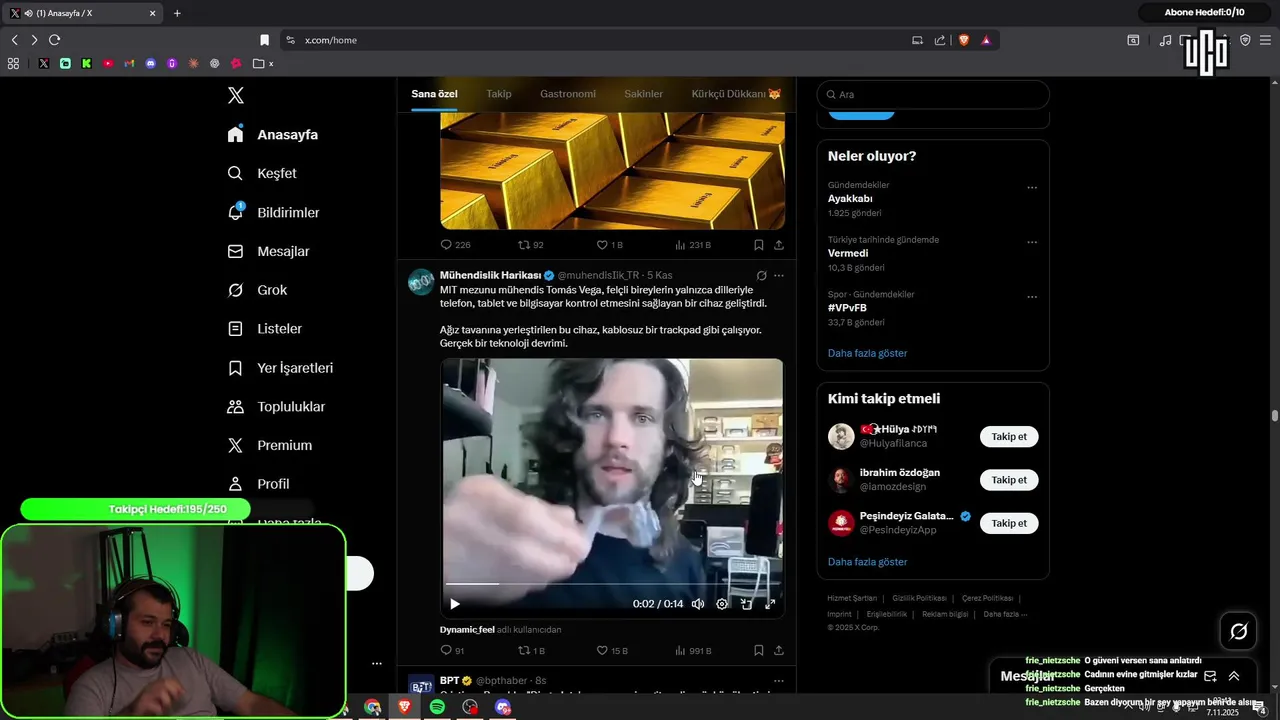This screenshot has width=1280, height=720.
Task: Open Mesajlar in the sidebar
Action: click(268, 251)
